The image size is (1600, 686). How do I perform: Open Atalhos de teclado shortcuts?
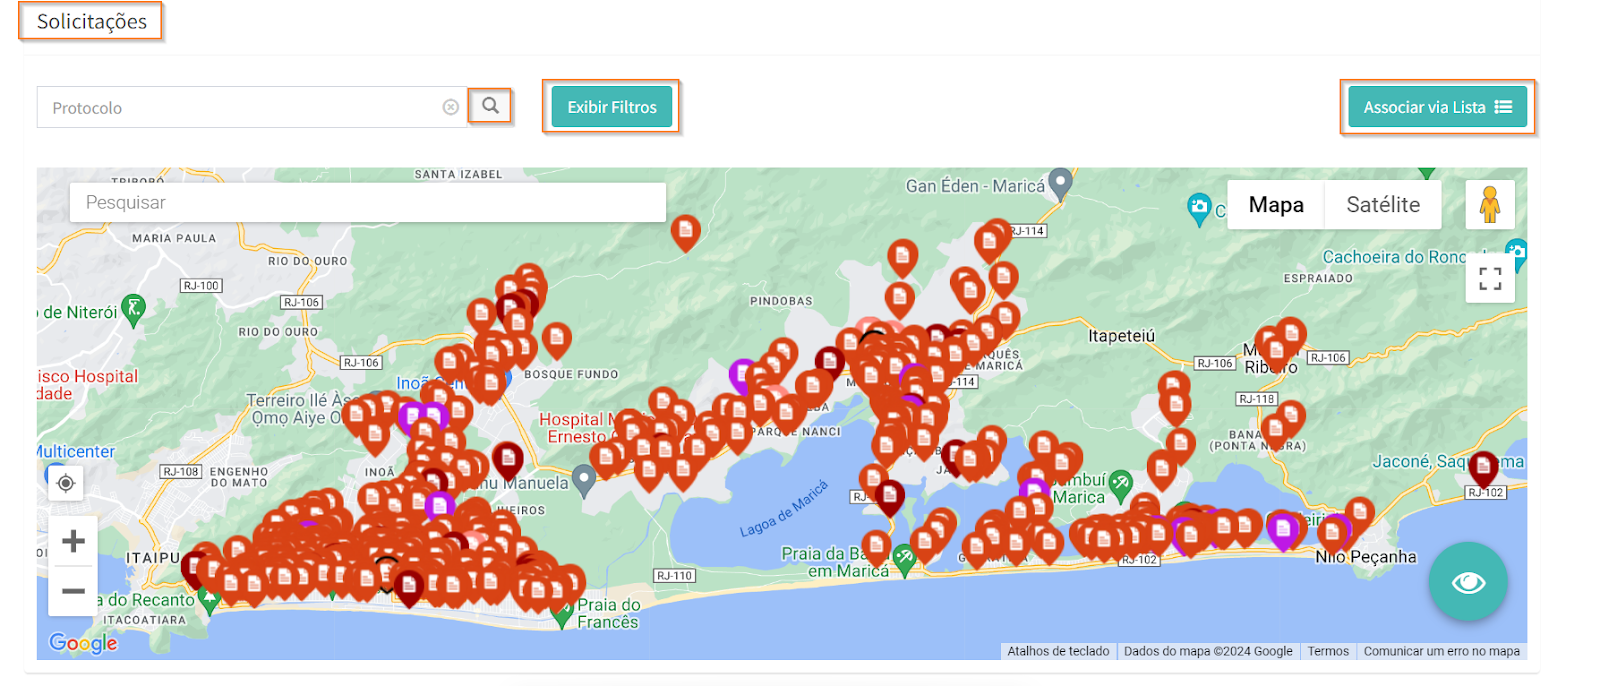(1058, 651)
